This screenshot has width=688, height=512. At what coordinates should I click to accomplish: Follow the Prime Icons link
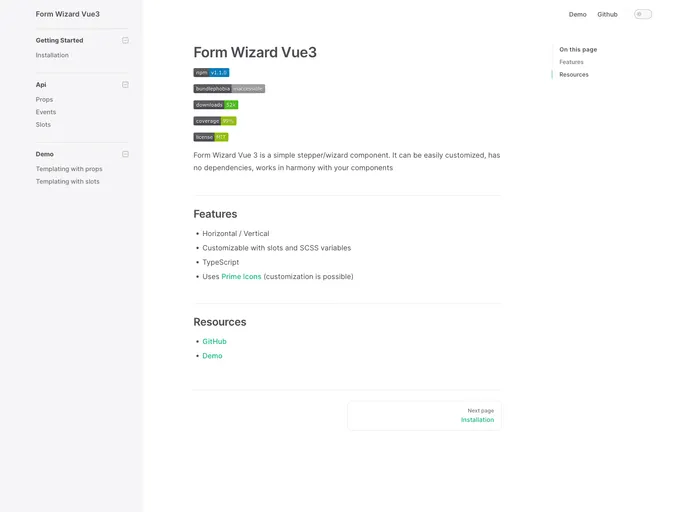(x=241, y=277)
